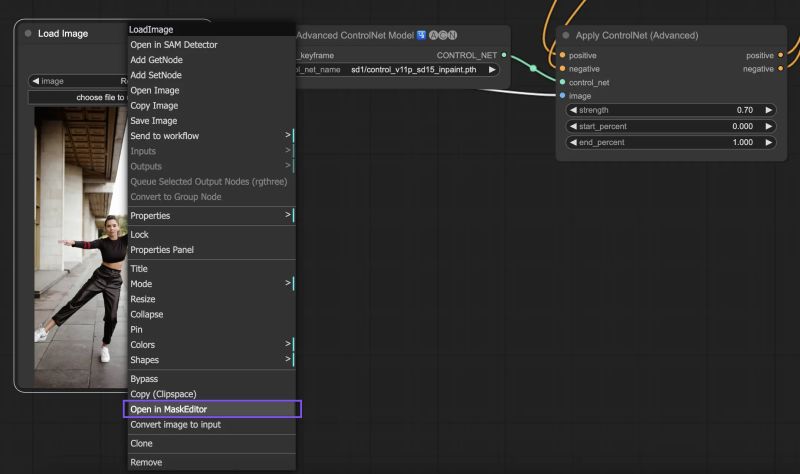Viewport: 800px width, 474px height.
Task: Click the image input connector dot
Action: tap(562, 95)
